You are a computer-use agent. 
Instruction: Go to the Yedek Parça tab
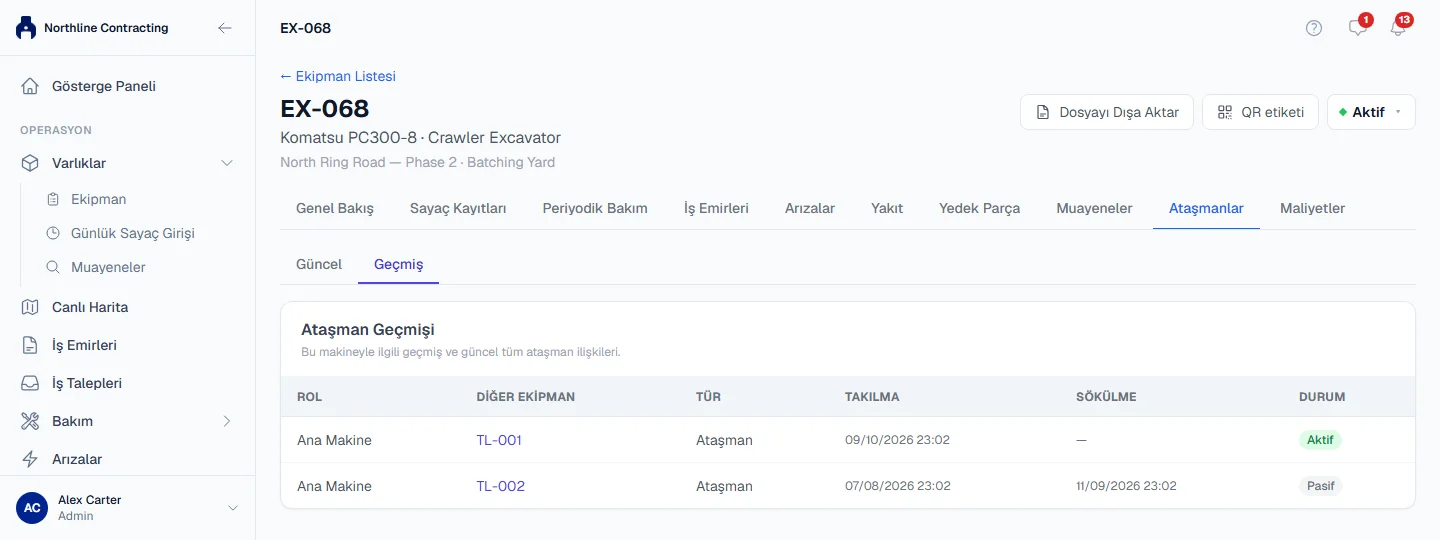click(x=979, y=208)
